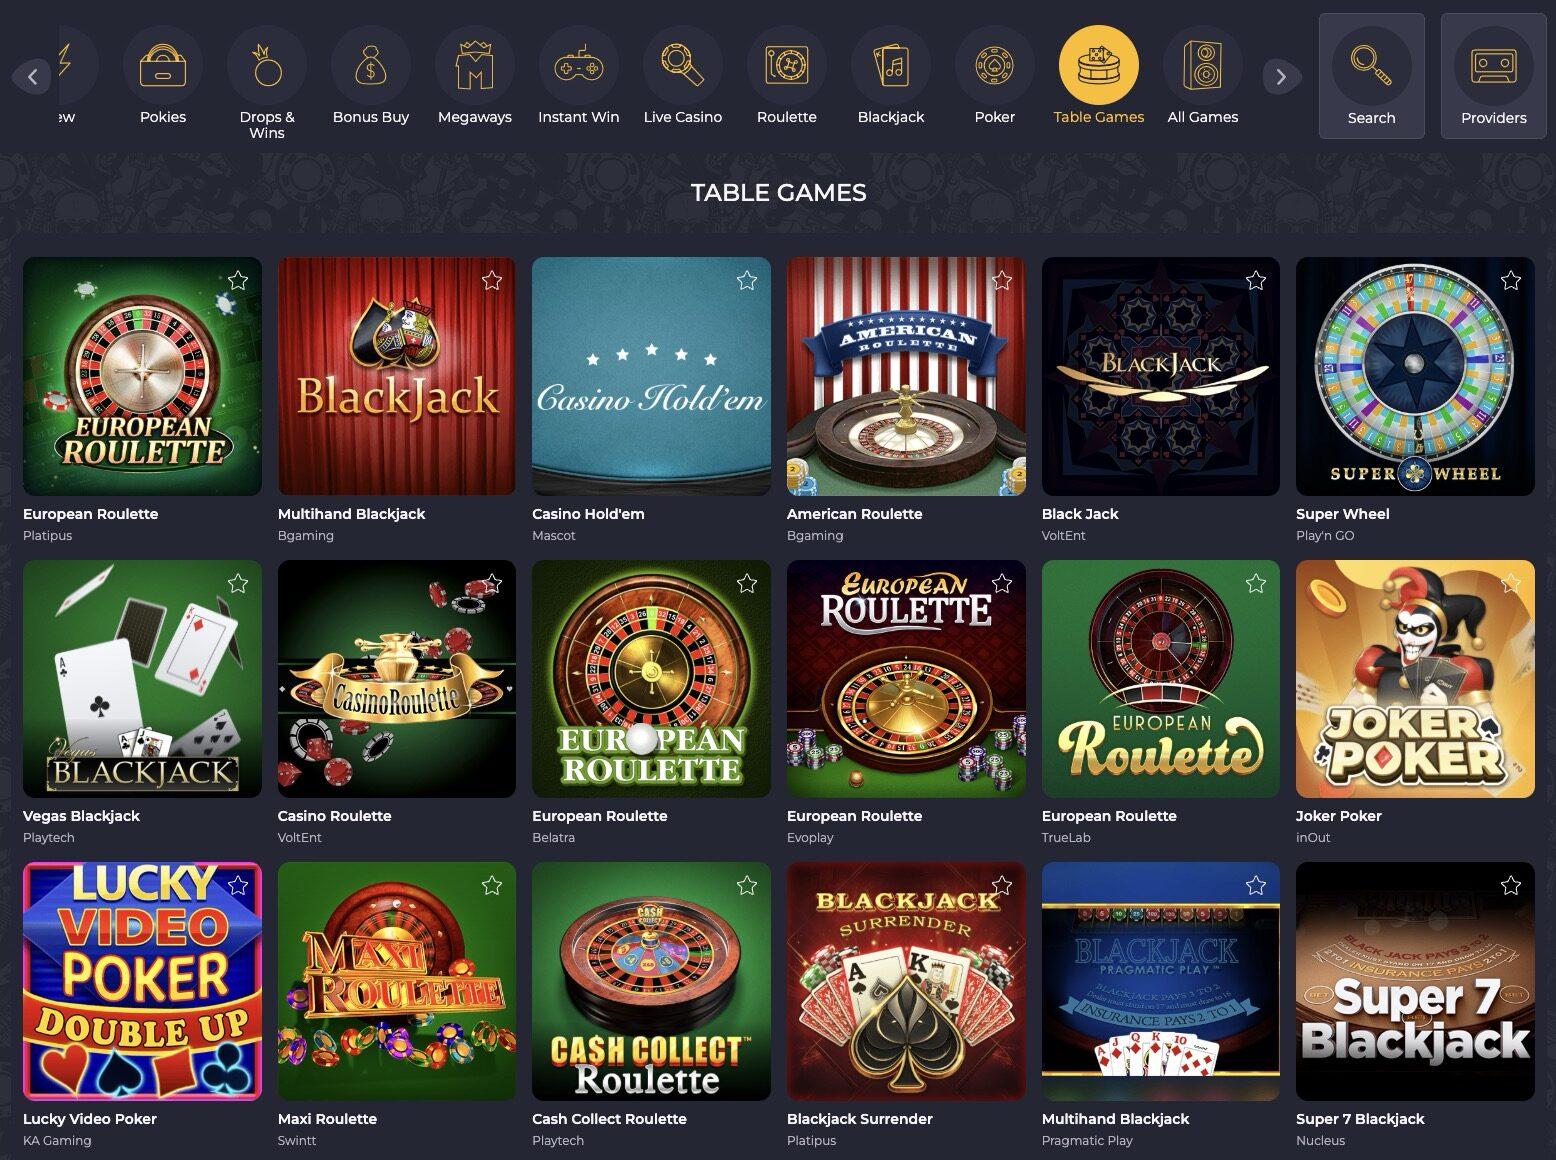Open the Blackjack Surrender title link
1556x1160 pixels.
tap(859, 1119)
